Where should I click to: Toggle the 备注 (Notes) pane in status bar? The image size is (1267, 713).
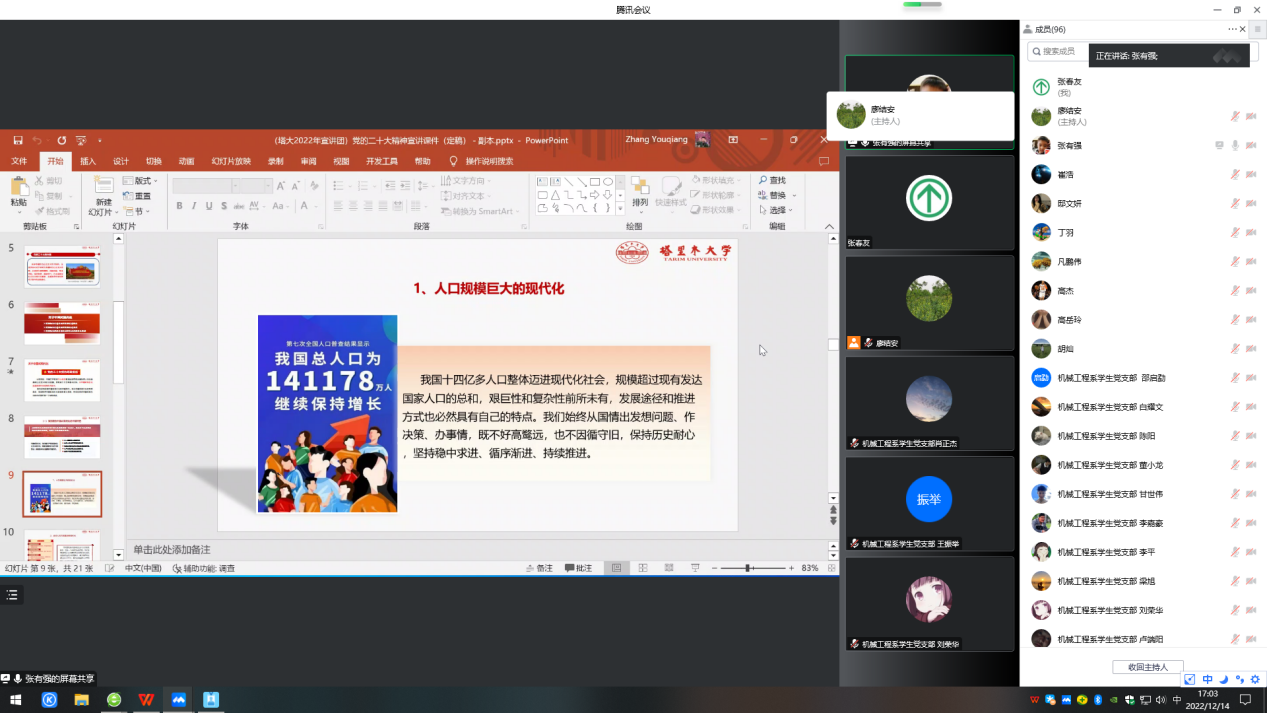coord(539,568)
